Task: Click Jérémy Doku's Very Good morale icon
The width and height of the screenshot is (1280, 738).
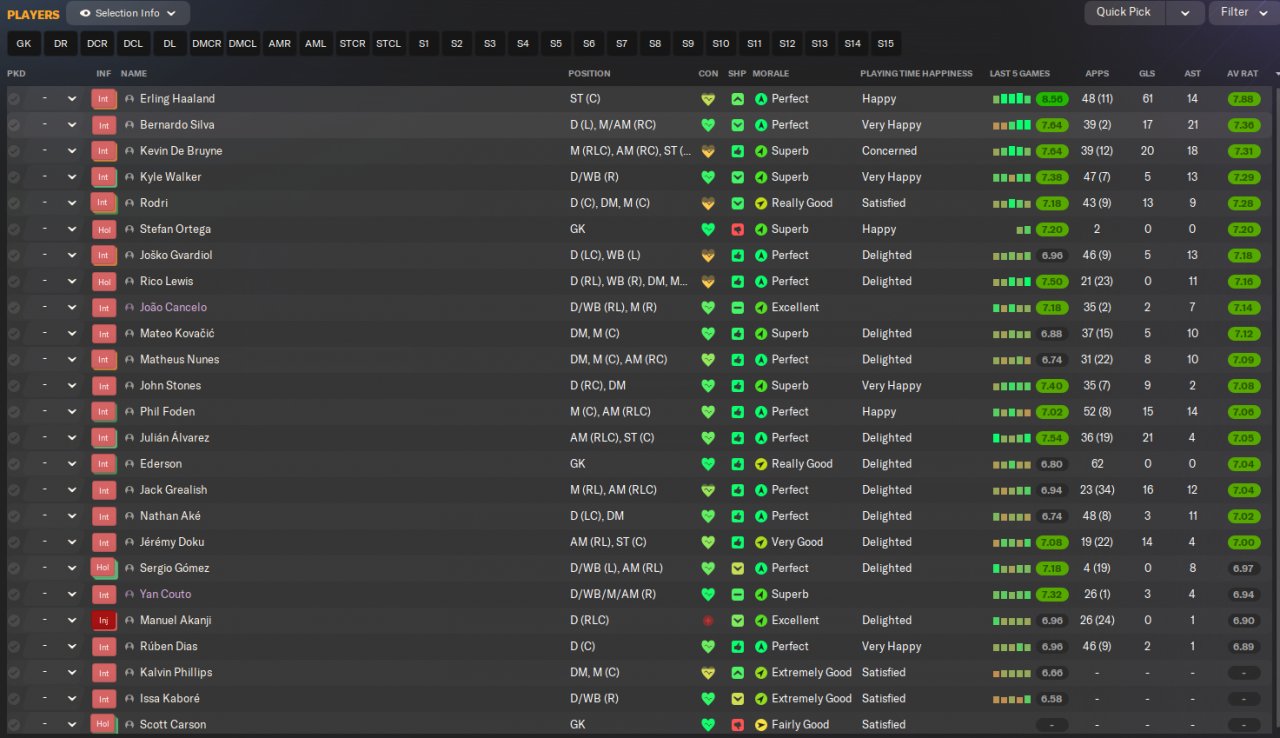Action: pos(761,542)
